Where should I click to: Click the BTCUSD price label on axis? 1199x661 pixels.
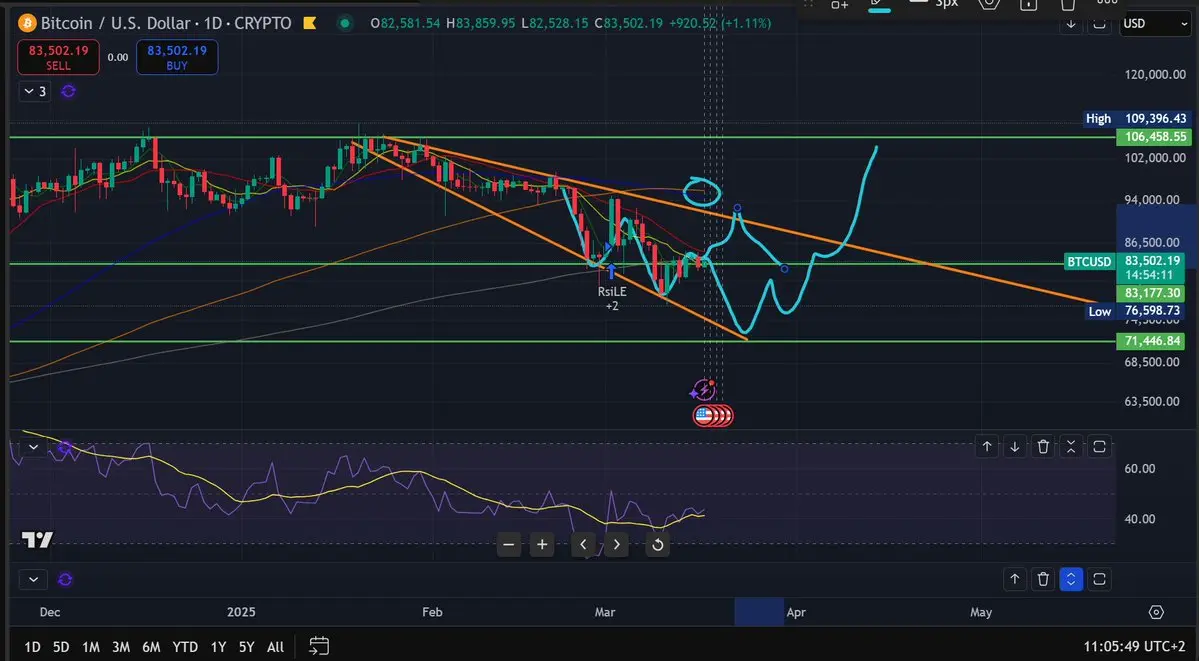(x=1089, y=262)
